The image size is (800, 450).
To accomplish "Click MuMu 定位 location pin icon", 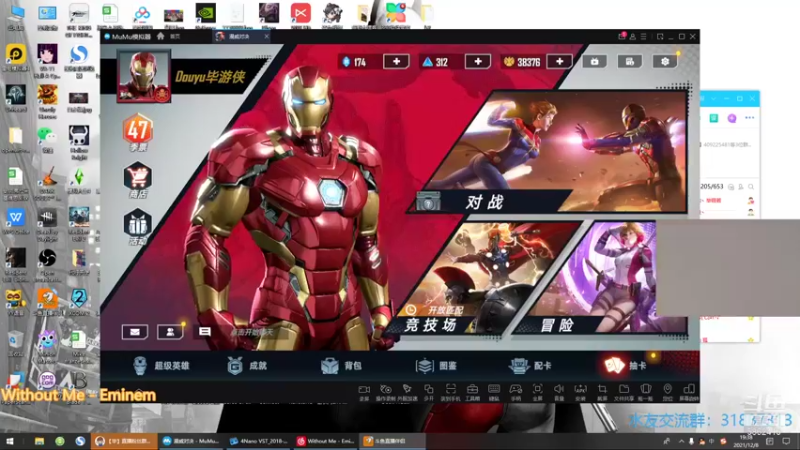I will [x=667, y=392].
